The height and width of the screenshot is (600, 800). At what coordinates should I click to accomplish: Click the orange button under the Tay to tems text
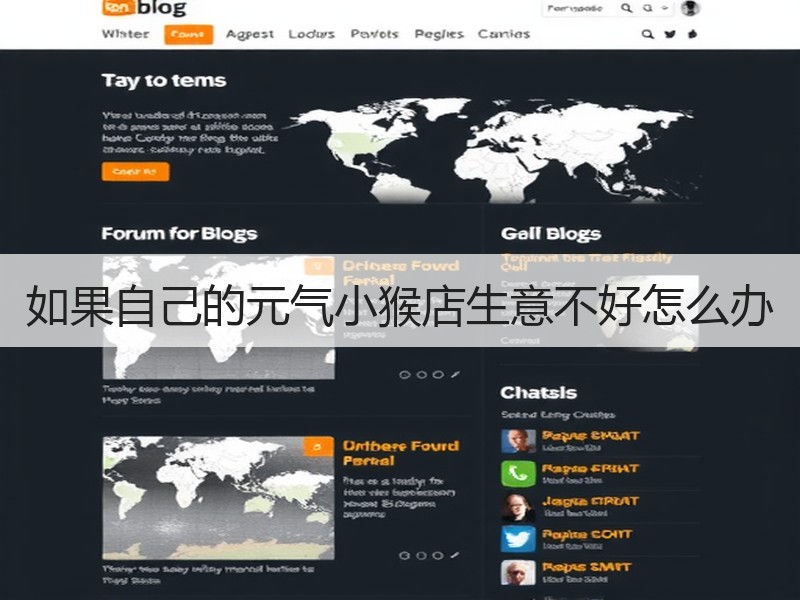pos(135,171)
